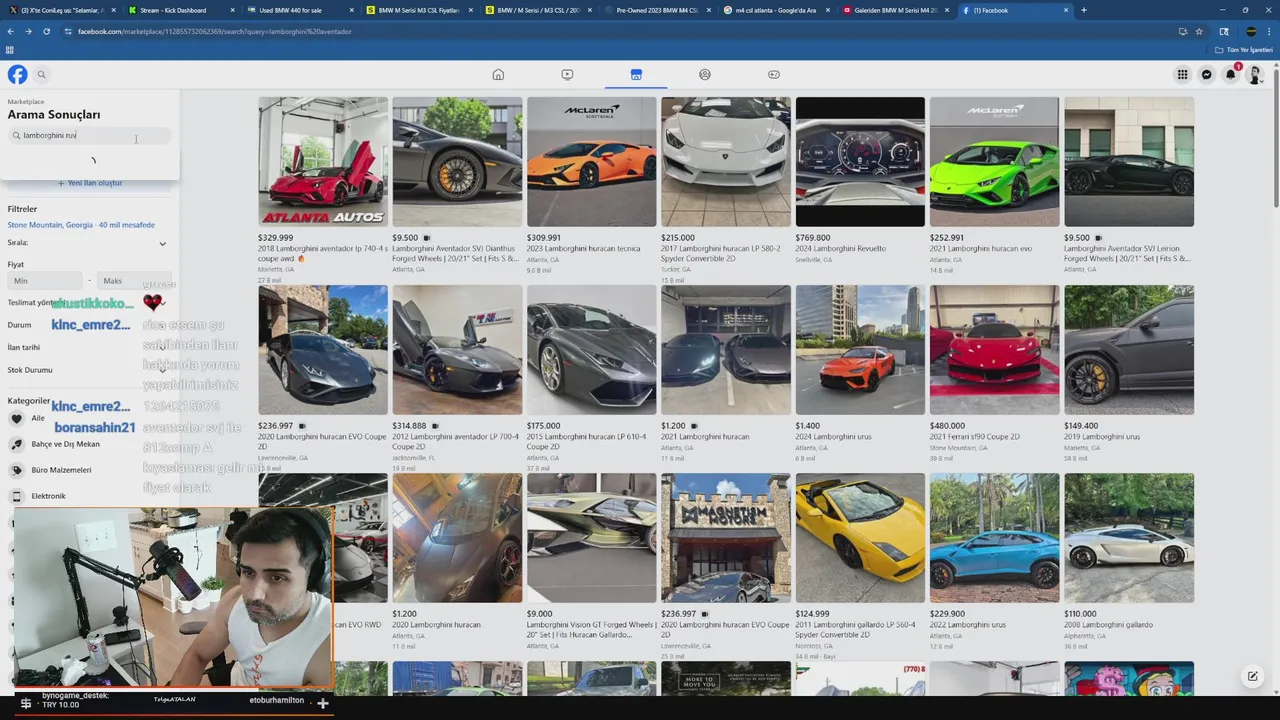The width and height of the screenshot is (1280, 720).
Task: Click the Bahçe ve Dış Mekan category icon
Action: [17, 444]
